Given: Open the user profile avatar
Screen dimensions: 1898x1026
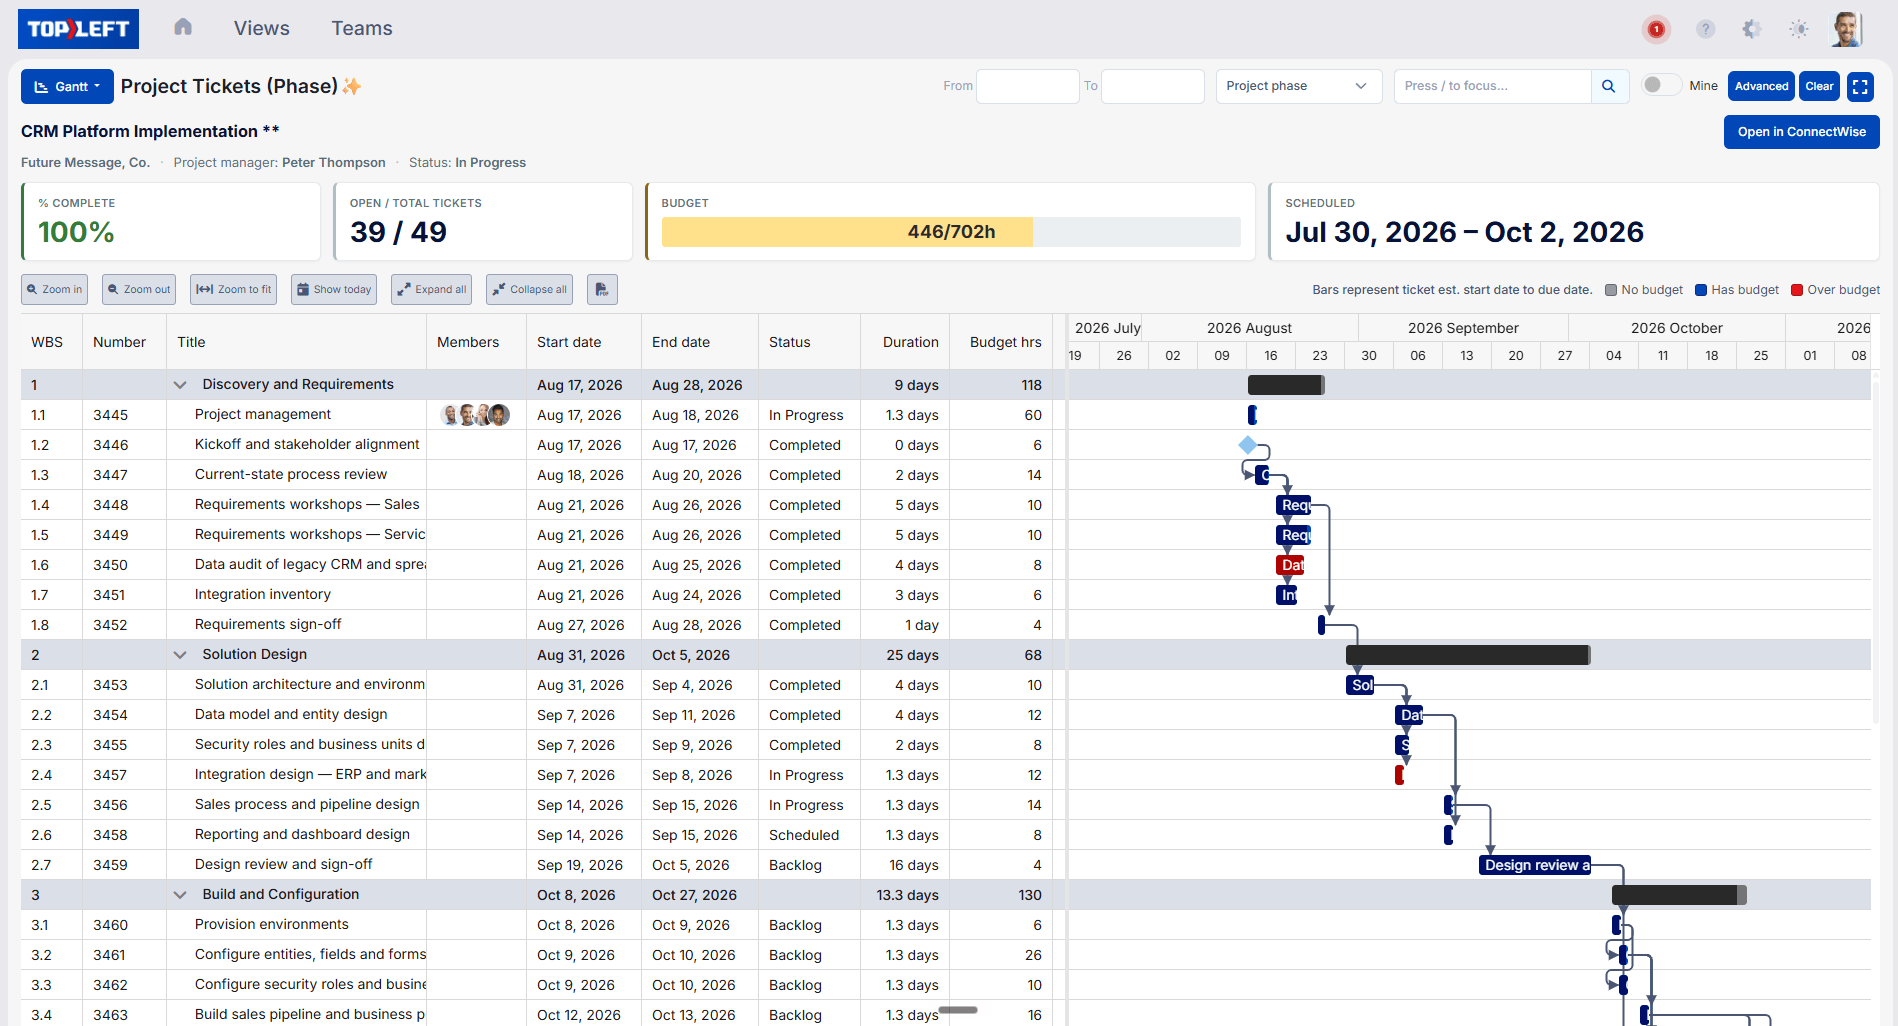Looking at the screenshot, I should tap(1847, 29).
